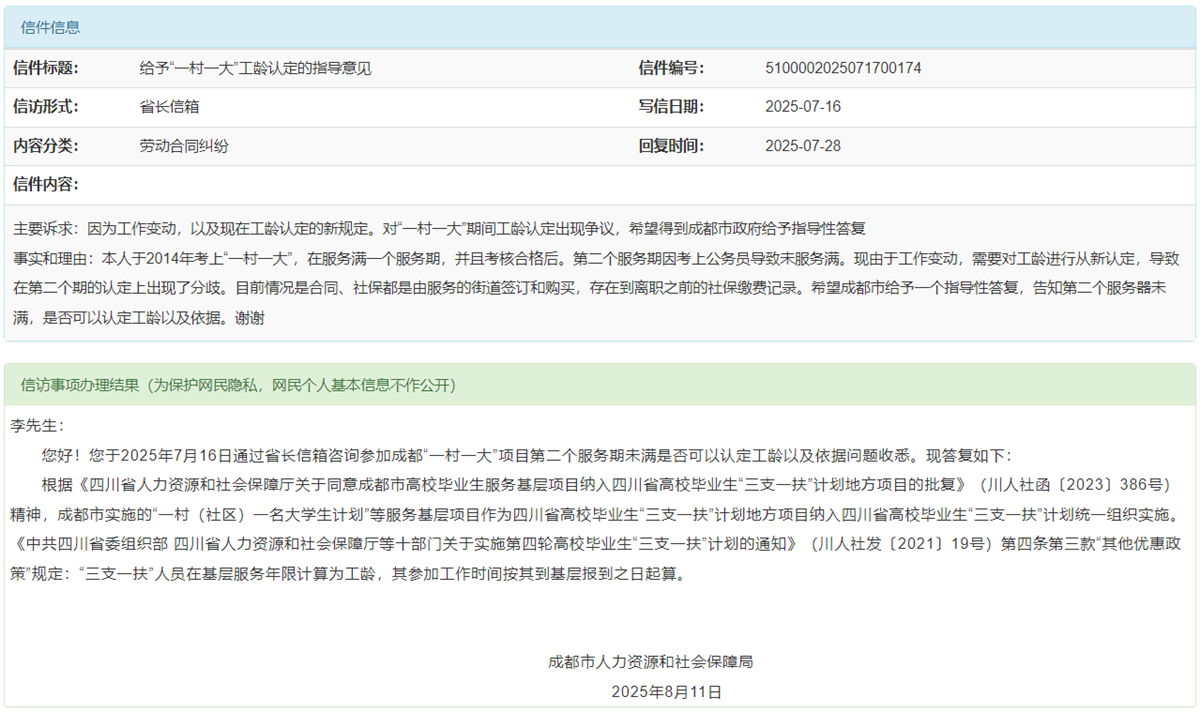Select the 信访形式 field label
1200x712 pixels.
click(x=45, y=107)
